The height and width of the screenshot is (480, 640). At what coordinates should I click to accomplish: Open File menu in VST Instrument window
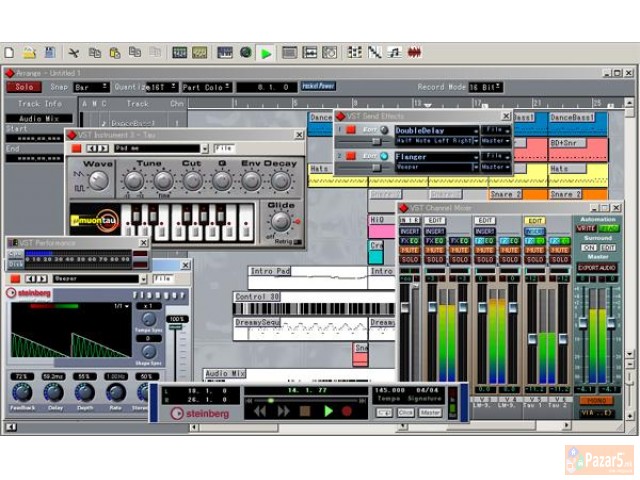(224, 149)
